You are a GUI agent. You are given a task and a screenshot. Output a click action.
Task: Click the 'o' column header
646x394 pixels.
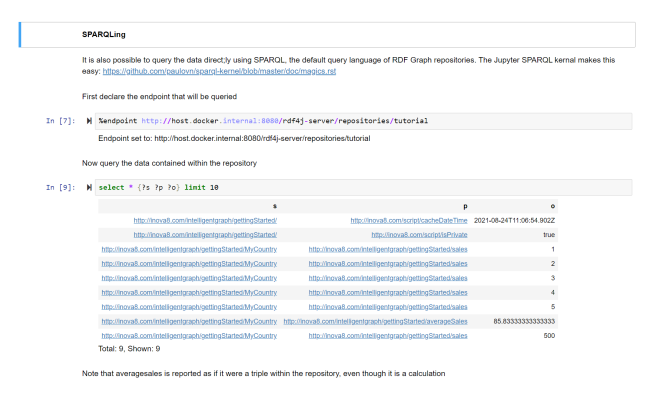click(x=552, y=206)
